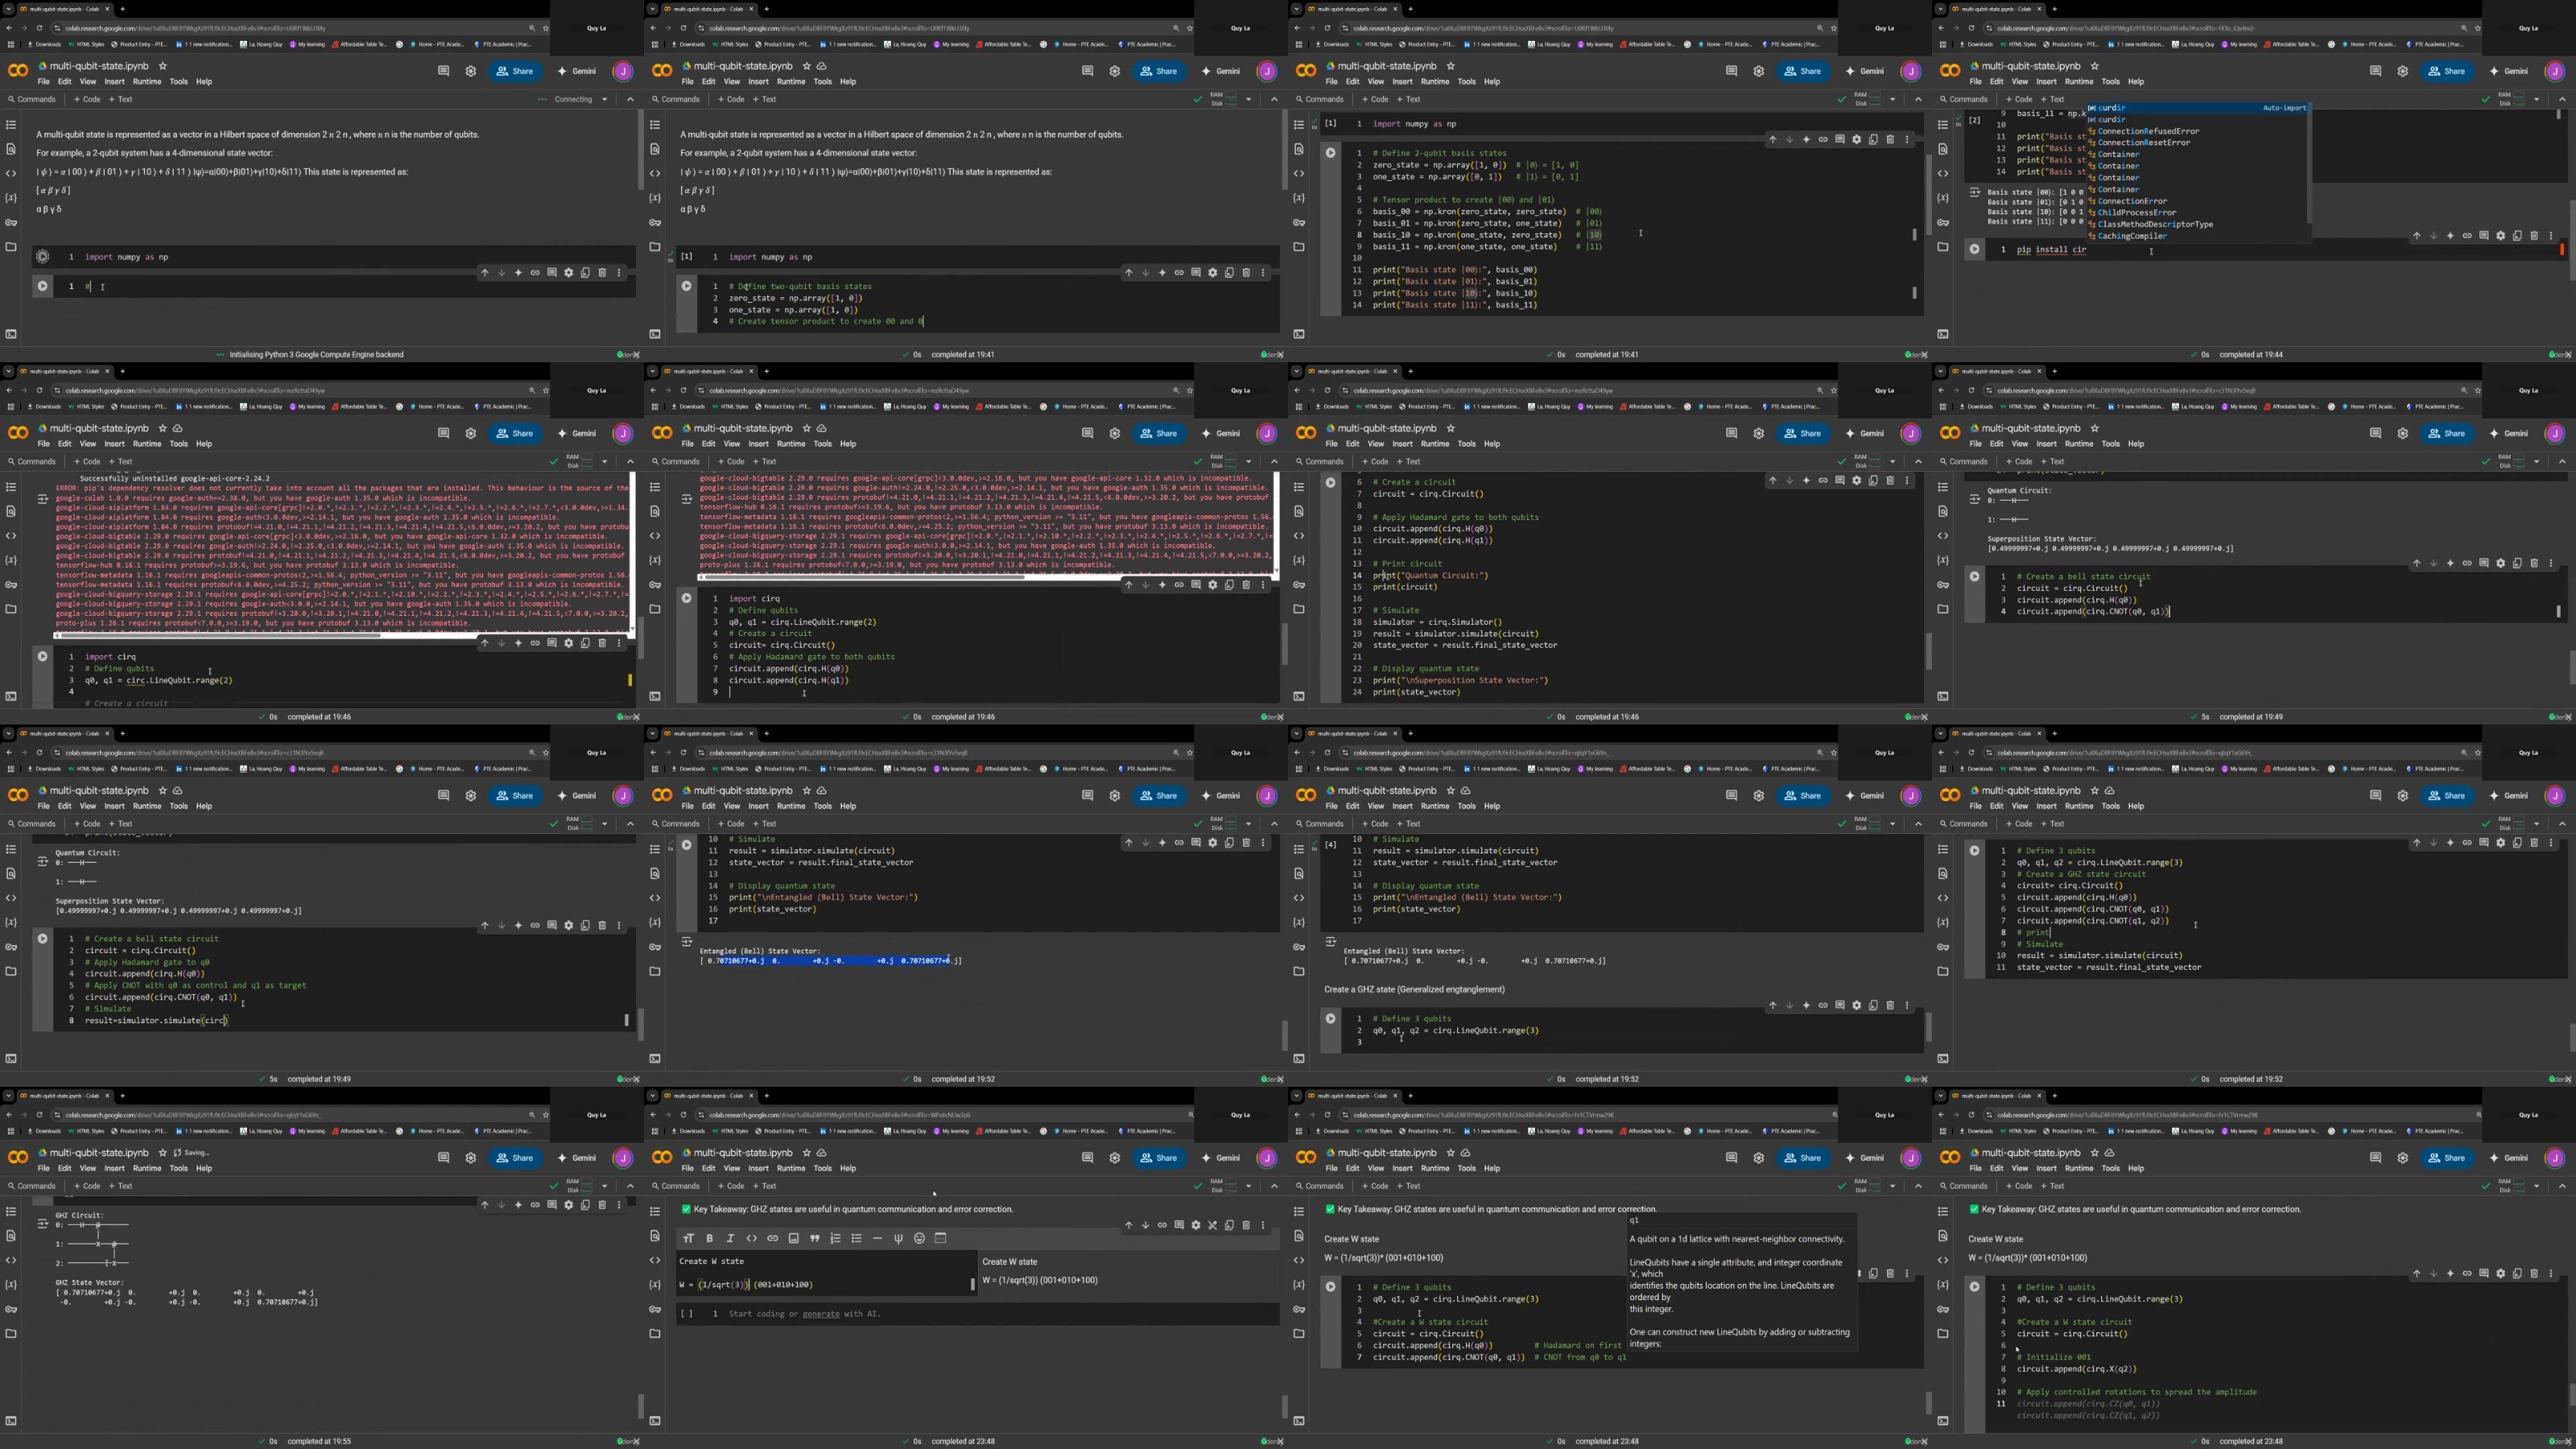Screen dimensions: 2576x1449
Task: Open Files folder in the Connecting notebook sidebar
Action: click(11, 246)
